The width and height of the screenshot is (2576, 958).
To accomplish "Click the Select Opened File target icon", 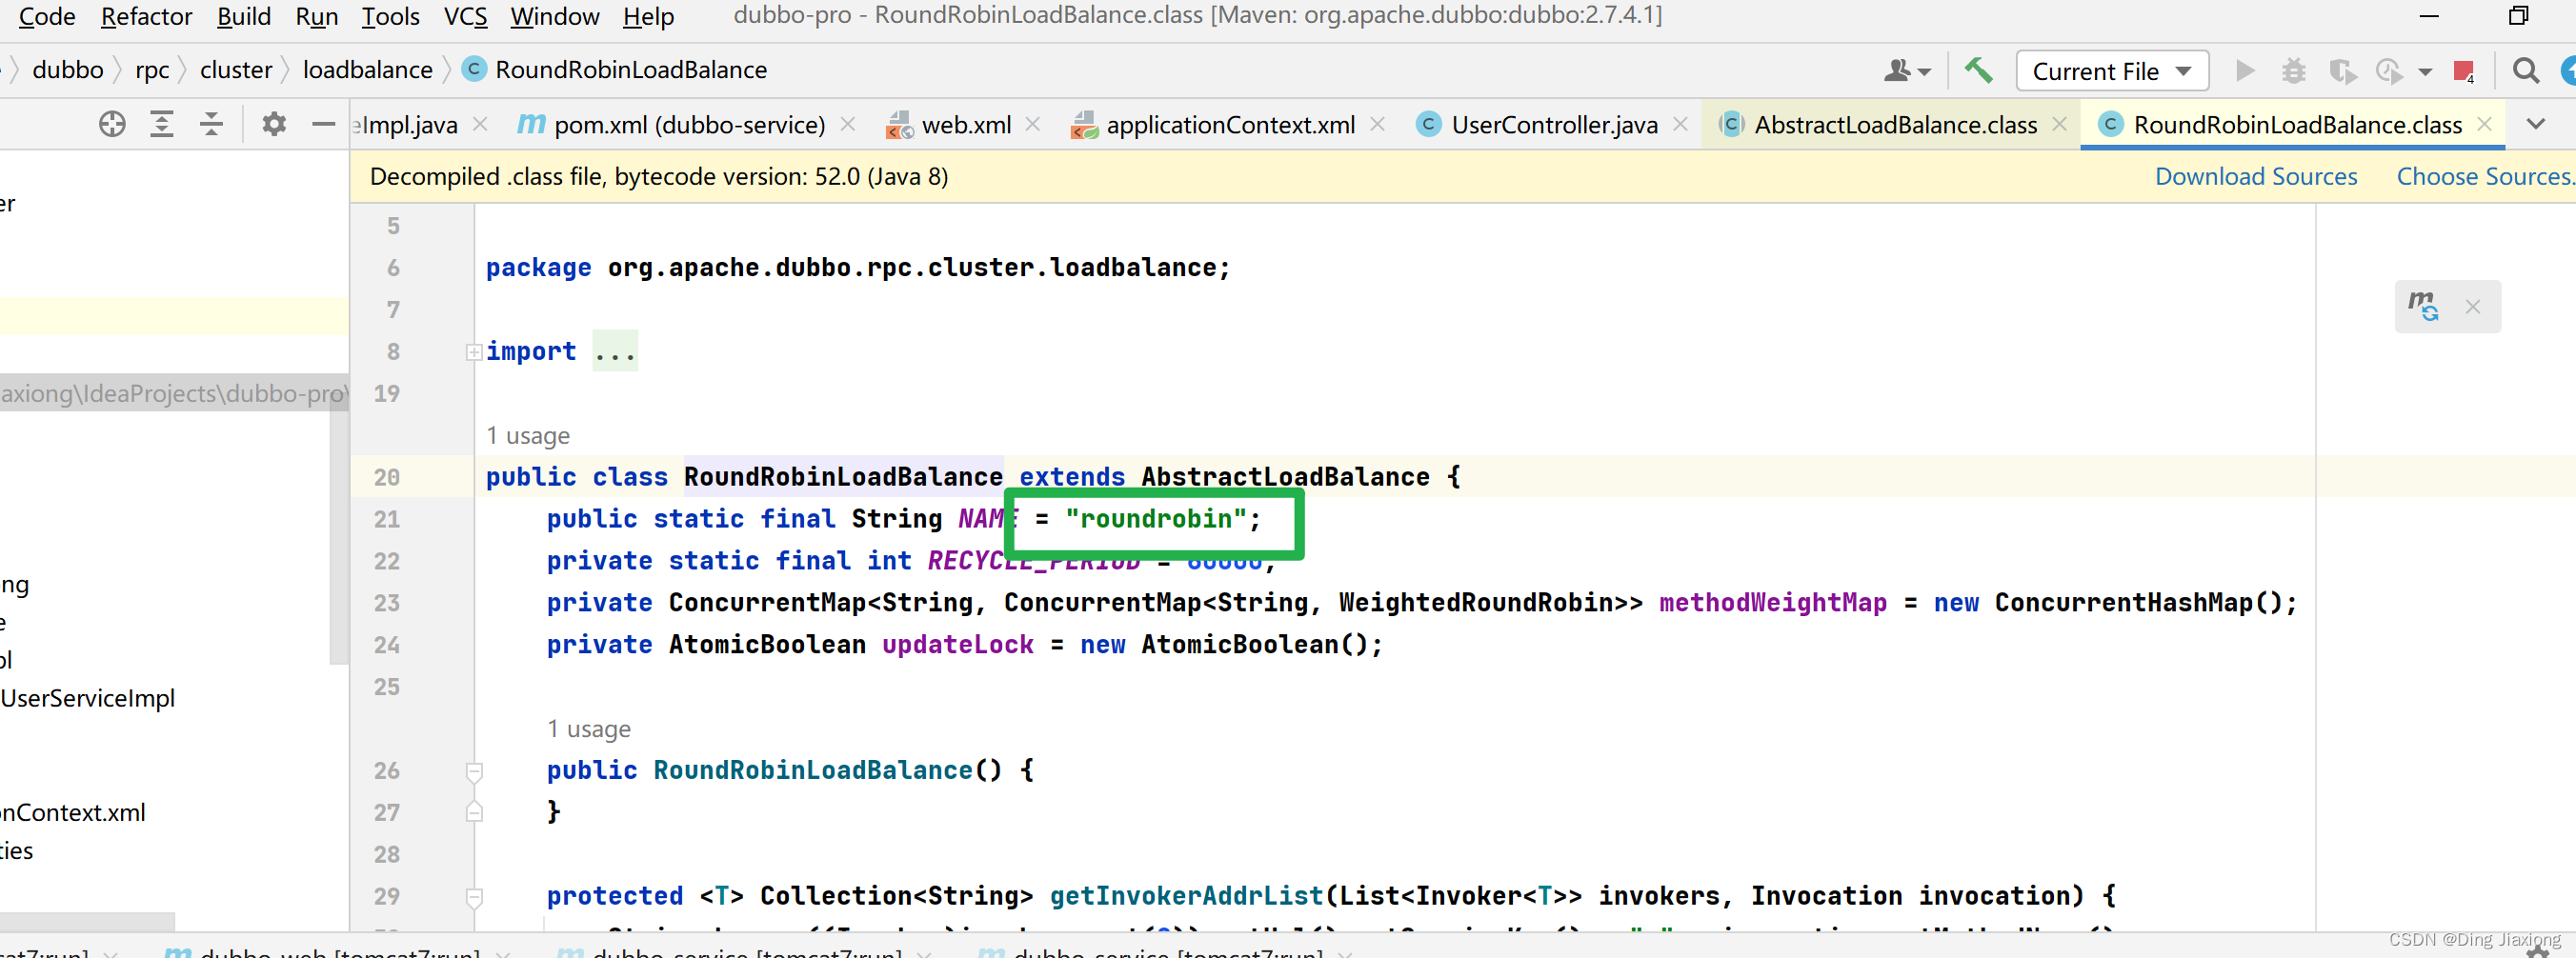I will pos(112,124).
